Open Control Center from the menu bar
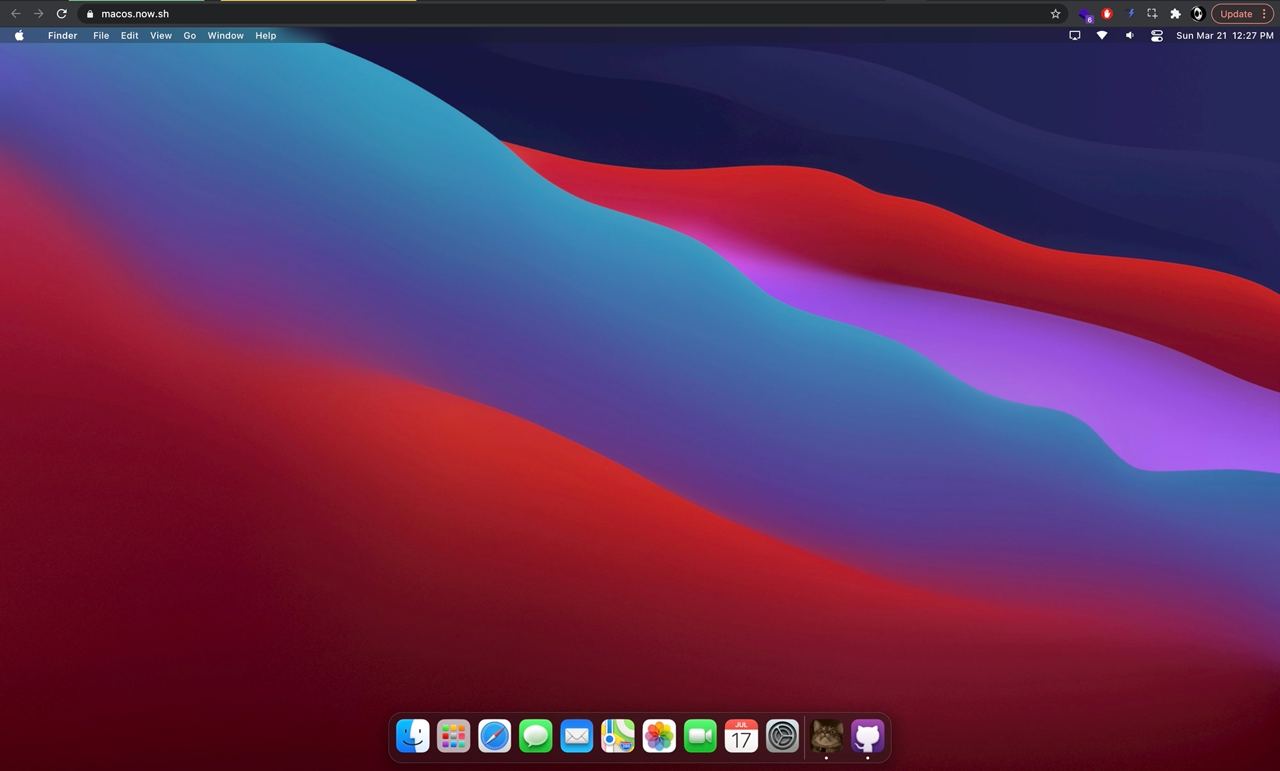The height and width of the screenshot is (771, 1280). point(1157,35)
